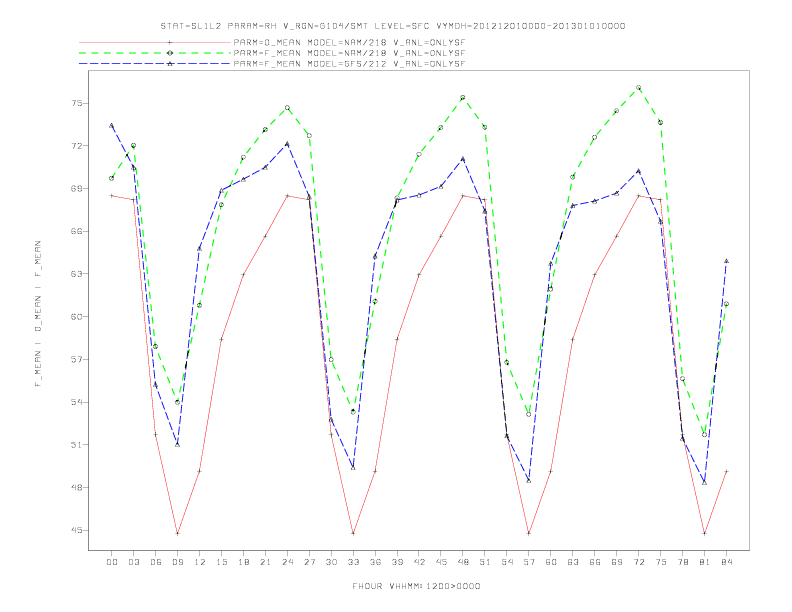The image size is (792, 612).
Task: Click the x-axis tick label 51
Action: (485, 562)
